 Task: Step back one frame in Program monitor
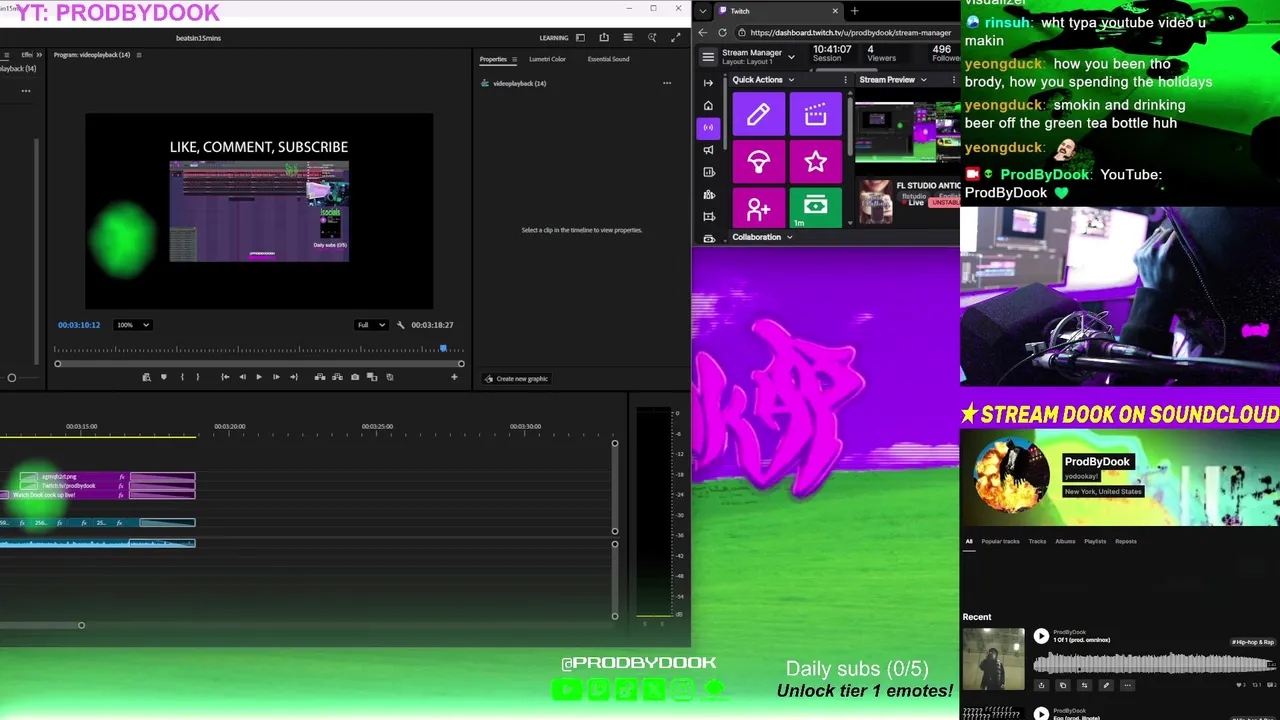(x=242, y=377)
